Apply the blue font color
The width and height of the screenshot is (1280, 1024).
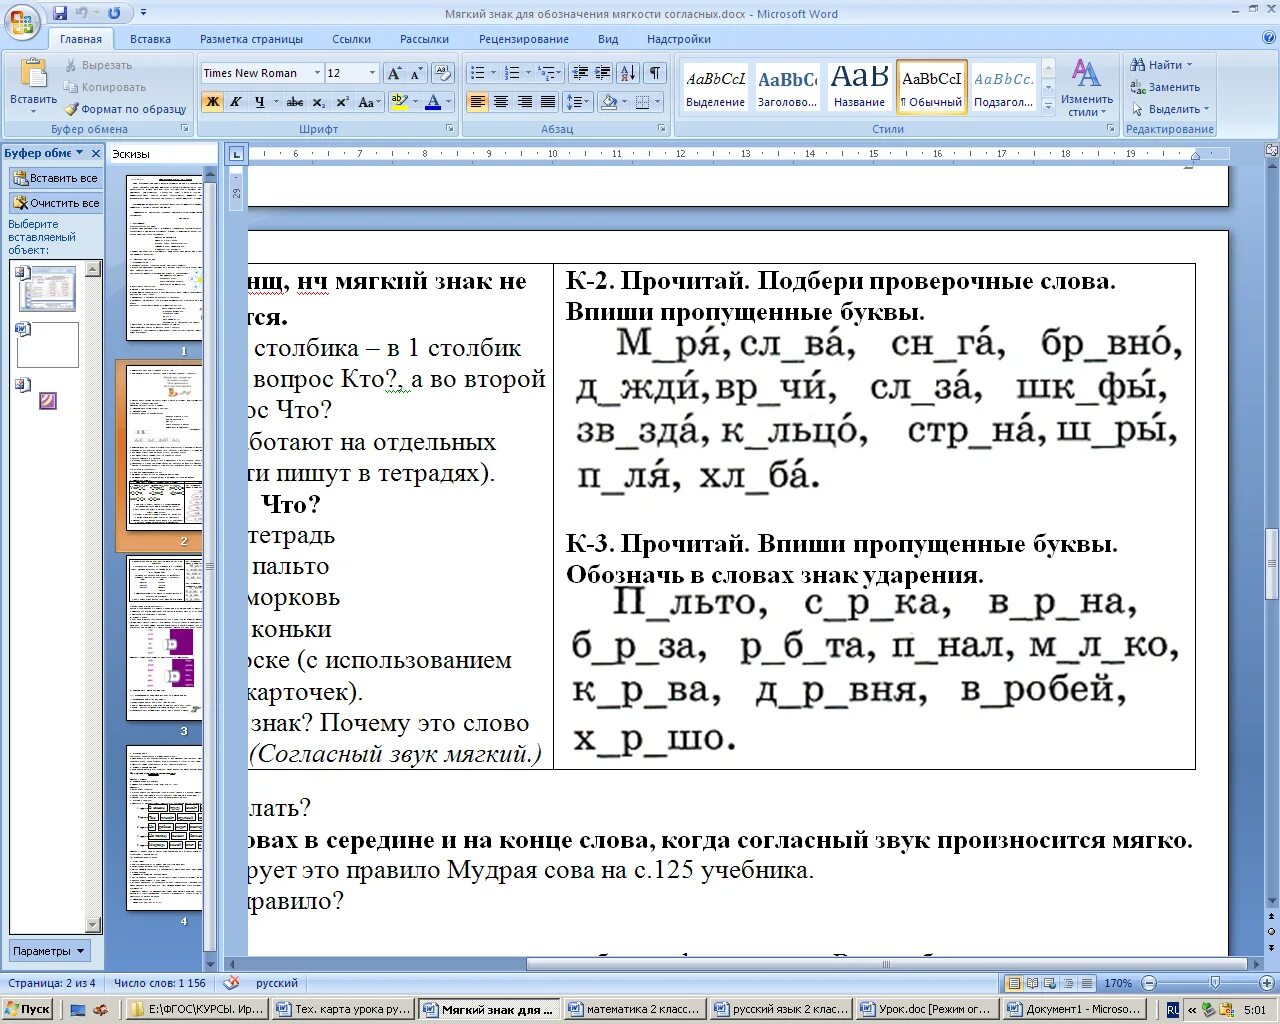(x=433, y=102)
